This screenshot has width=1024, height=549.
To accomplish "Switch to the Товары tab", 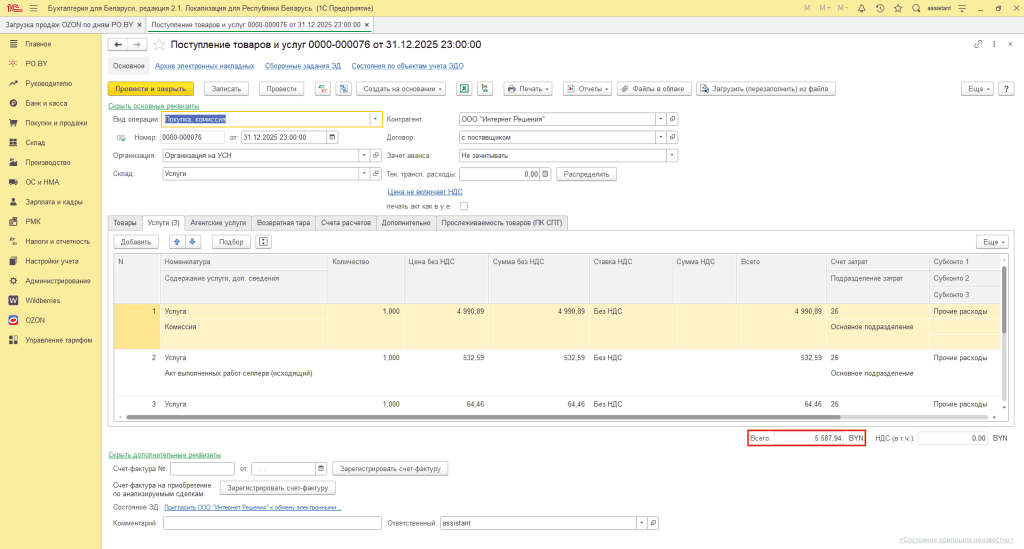I will pos(125,223).
